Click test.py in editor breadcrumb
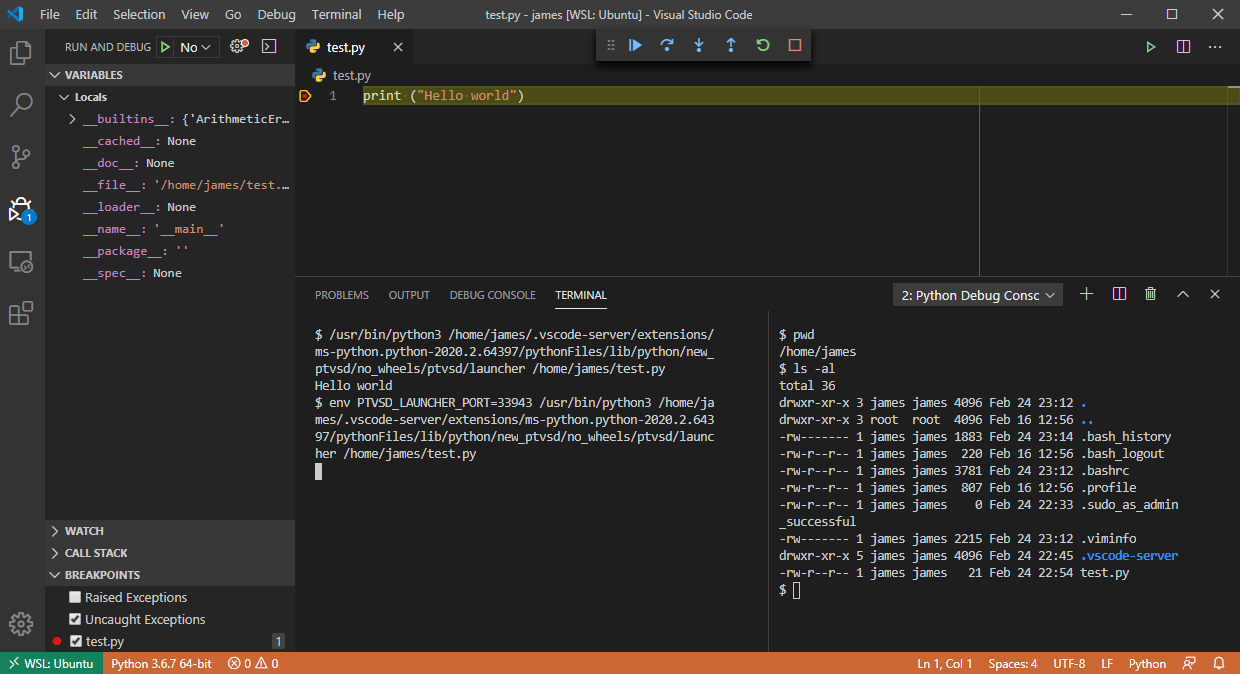Screen dimensions: 1240x674 (x=351, y=75)
